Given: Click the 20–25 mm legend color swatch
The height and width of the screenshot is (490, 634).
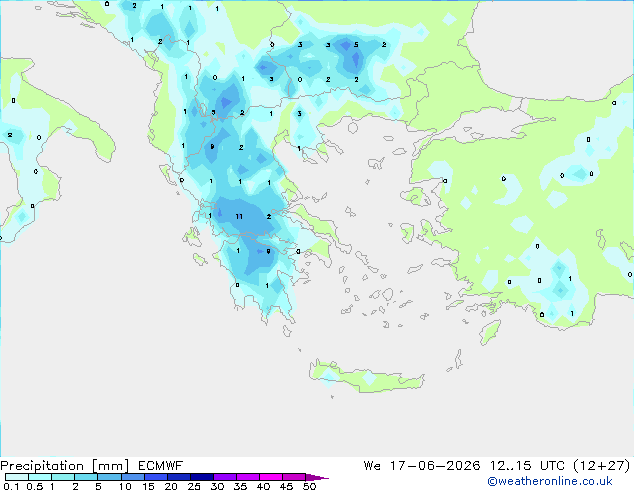Looking at the screenshot, I should (x=179, y=477).
